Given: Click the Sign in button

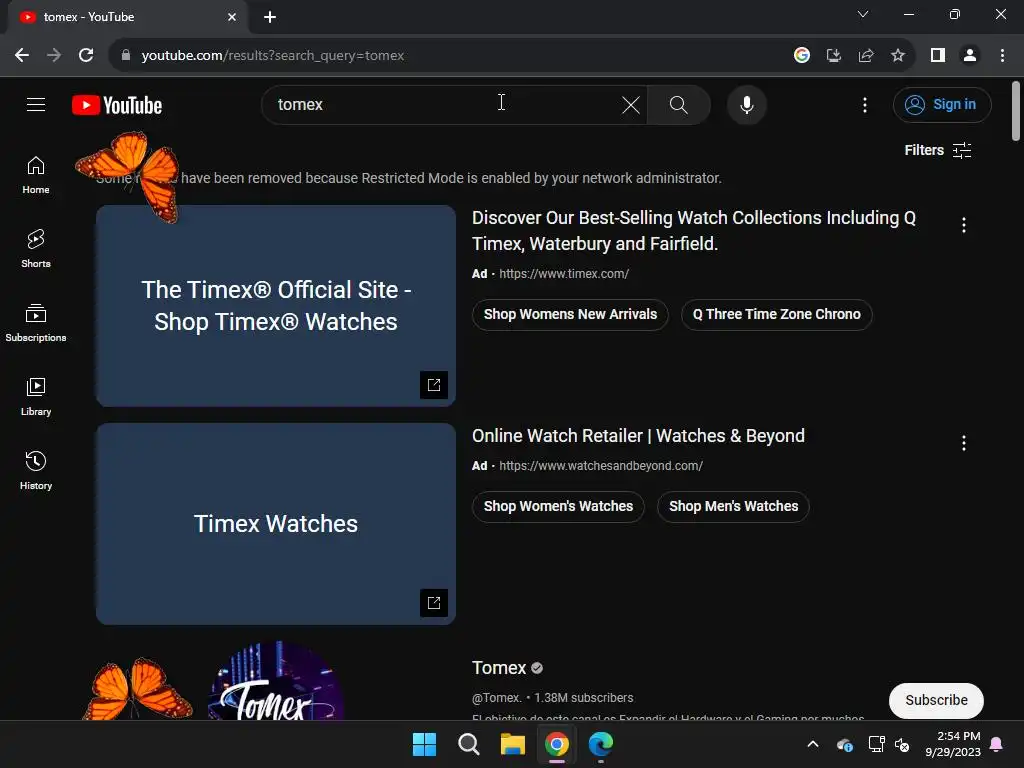Looking at the screenshot, I should 942,104.
